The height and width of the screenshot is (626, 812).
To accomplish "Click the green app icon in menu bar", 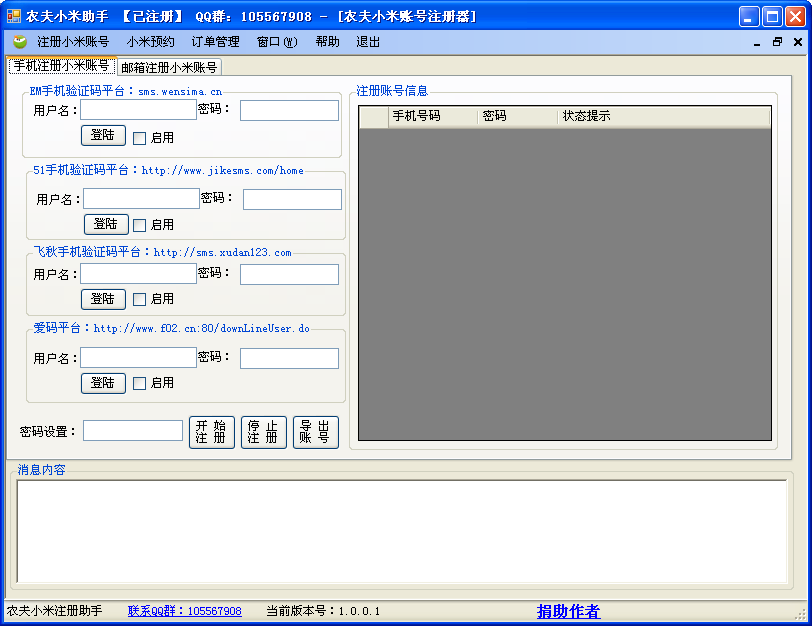I will pos(20,41).
